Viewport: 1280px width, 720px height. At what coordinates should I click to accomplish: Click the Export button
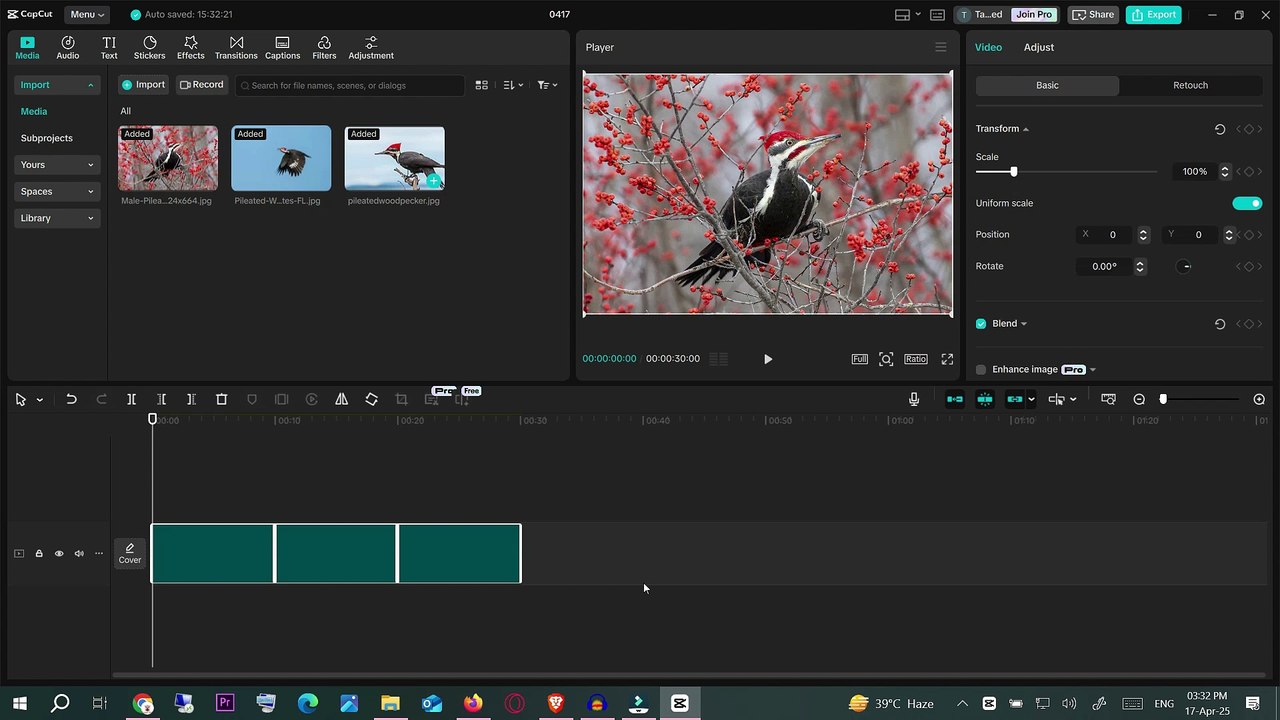click(x=1153, y=14)
